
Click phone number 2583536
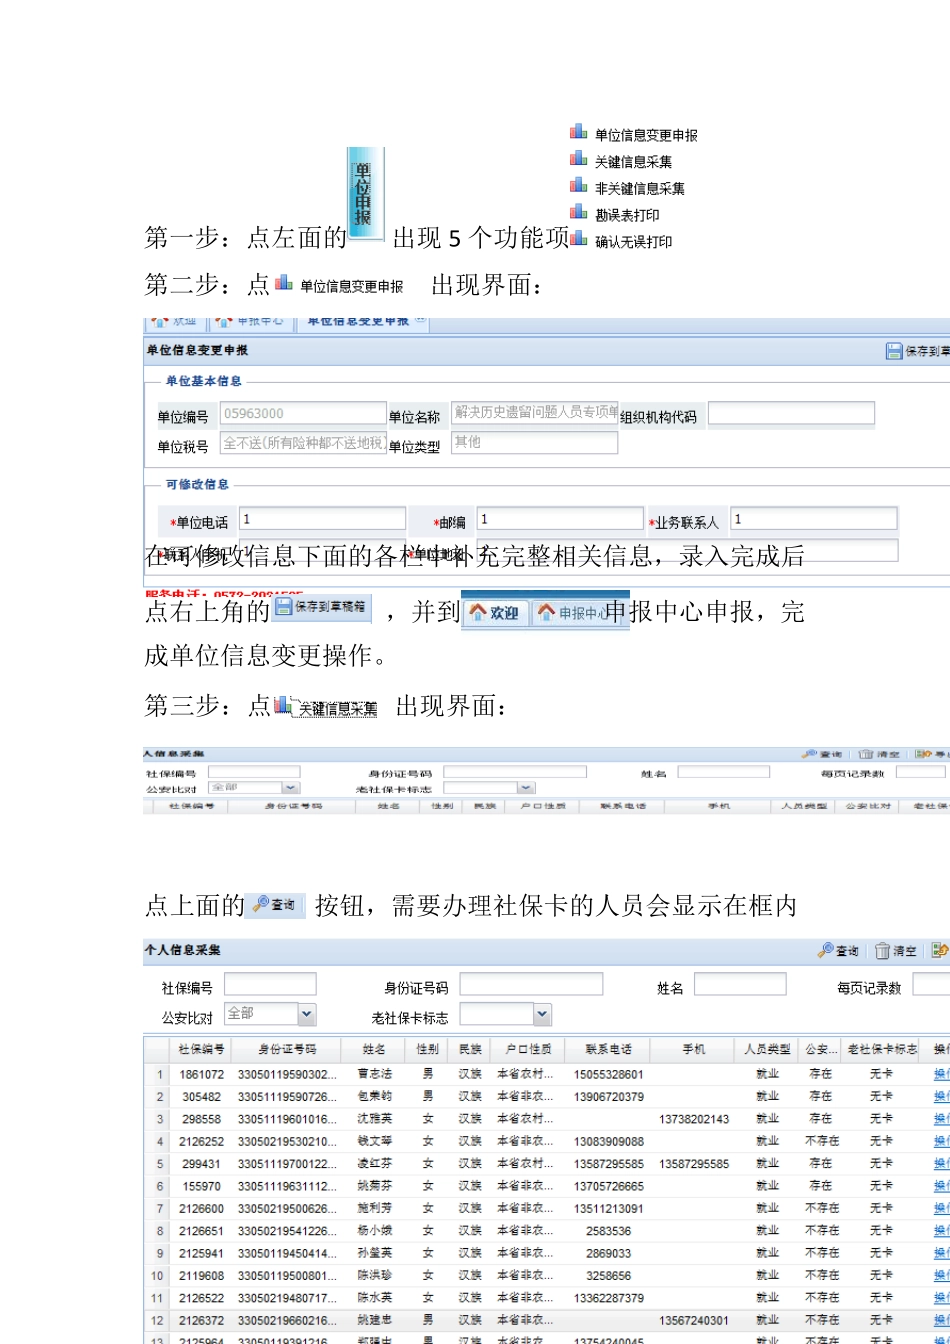tap(608, 1230)
